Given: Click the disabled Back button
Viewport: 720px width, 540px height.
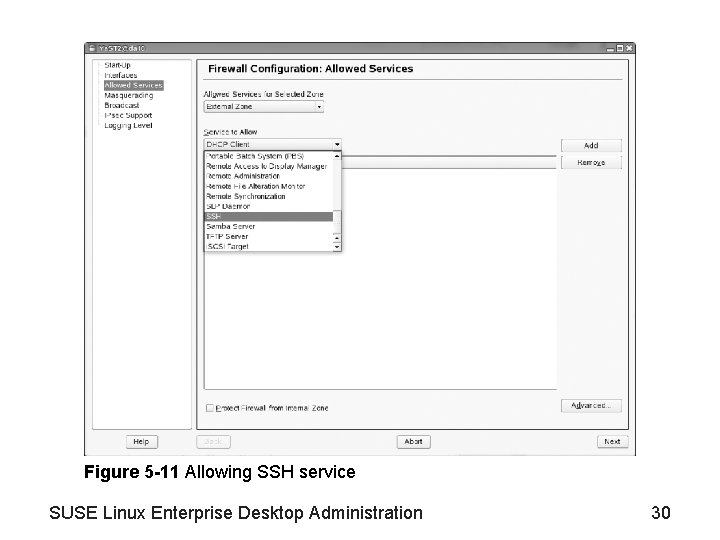Looking at the screenshot, I should tap(214, 442).
